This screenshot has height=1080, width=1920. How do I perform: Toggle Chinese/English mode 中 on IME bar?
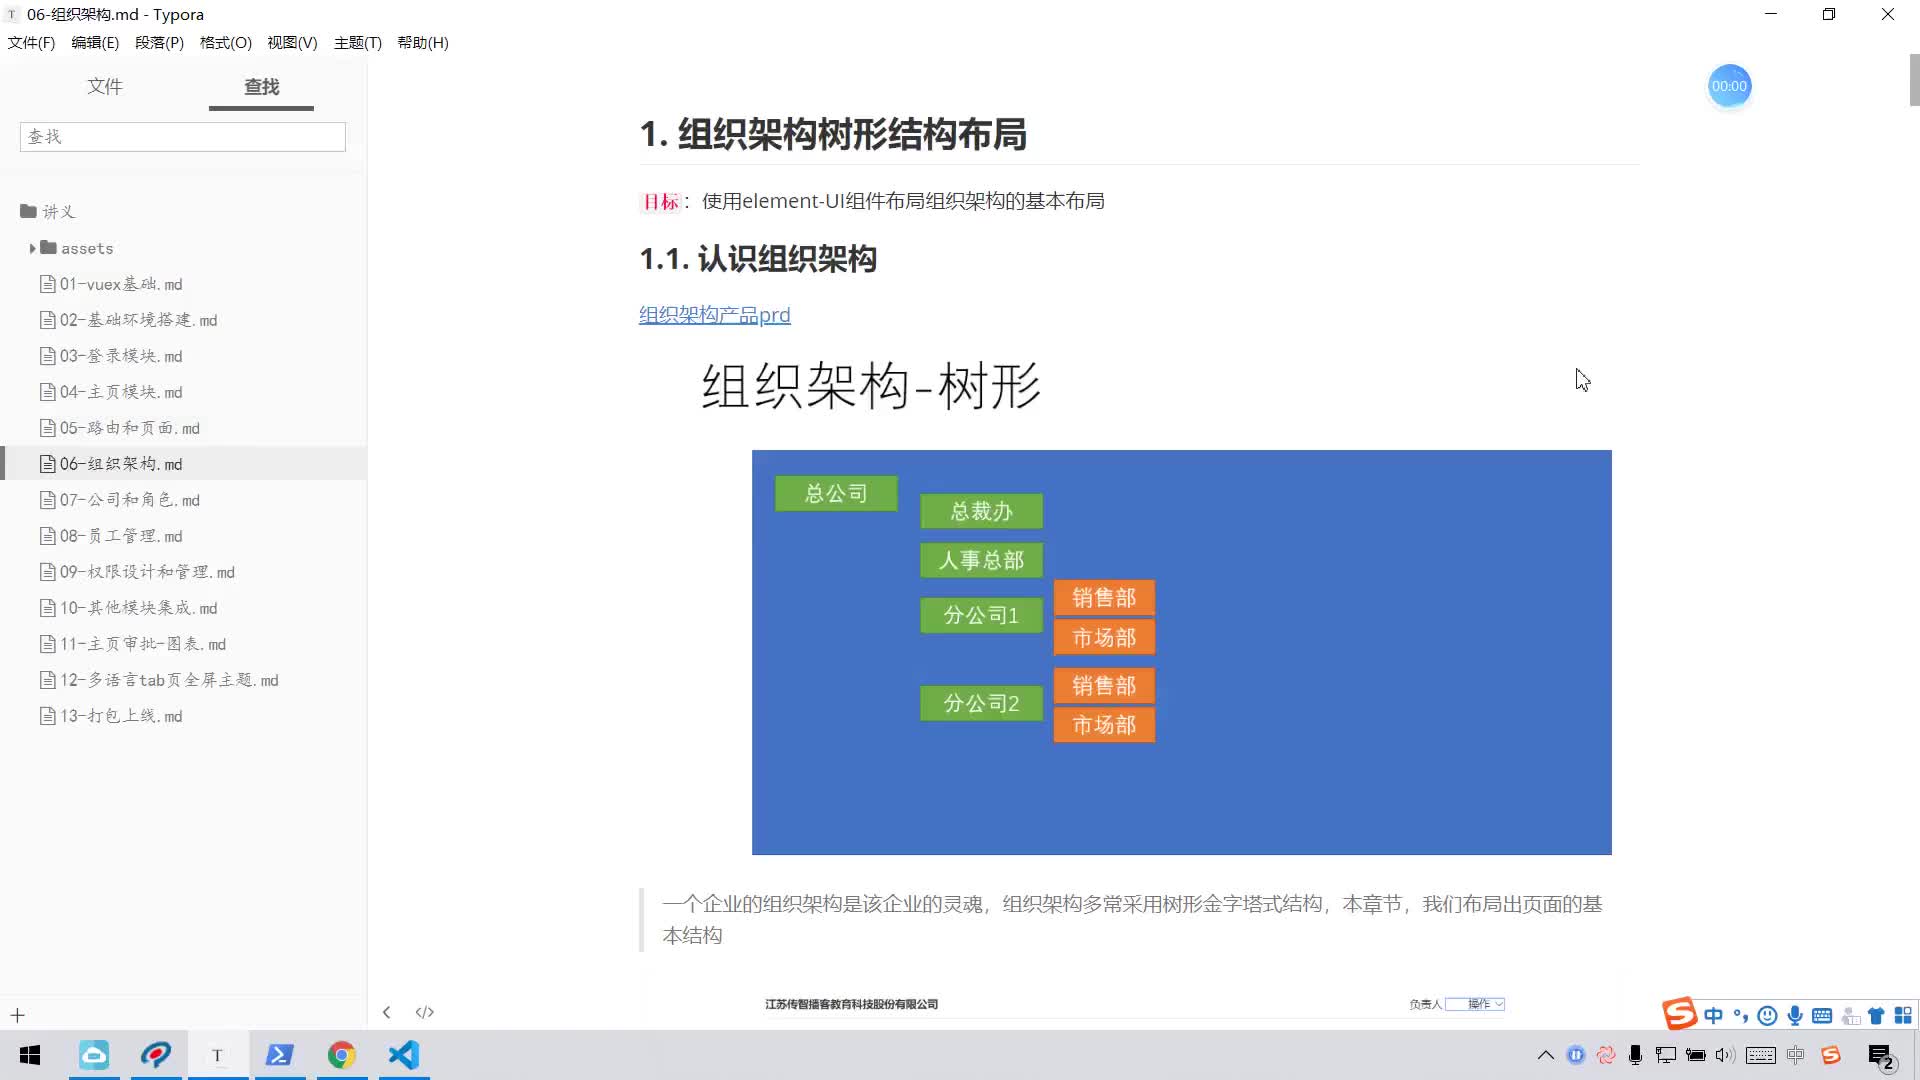click(1713, 1016)
